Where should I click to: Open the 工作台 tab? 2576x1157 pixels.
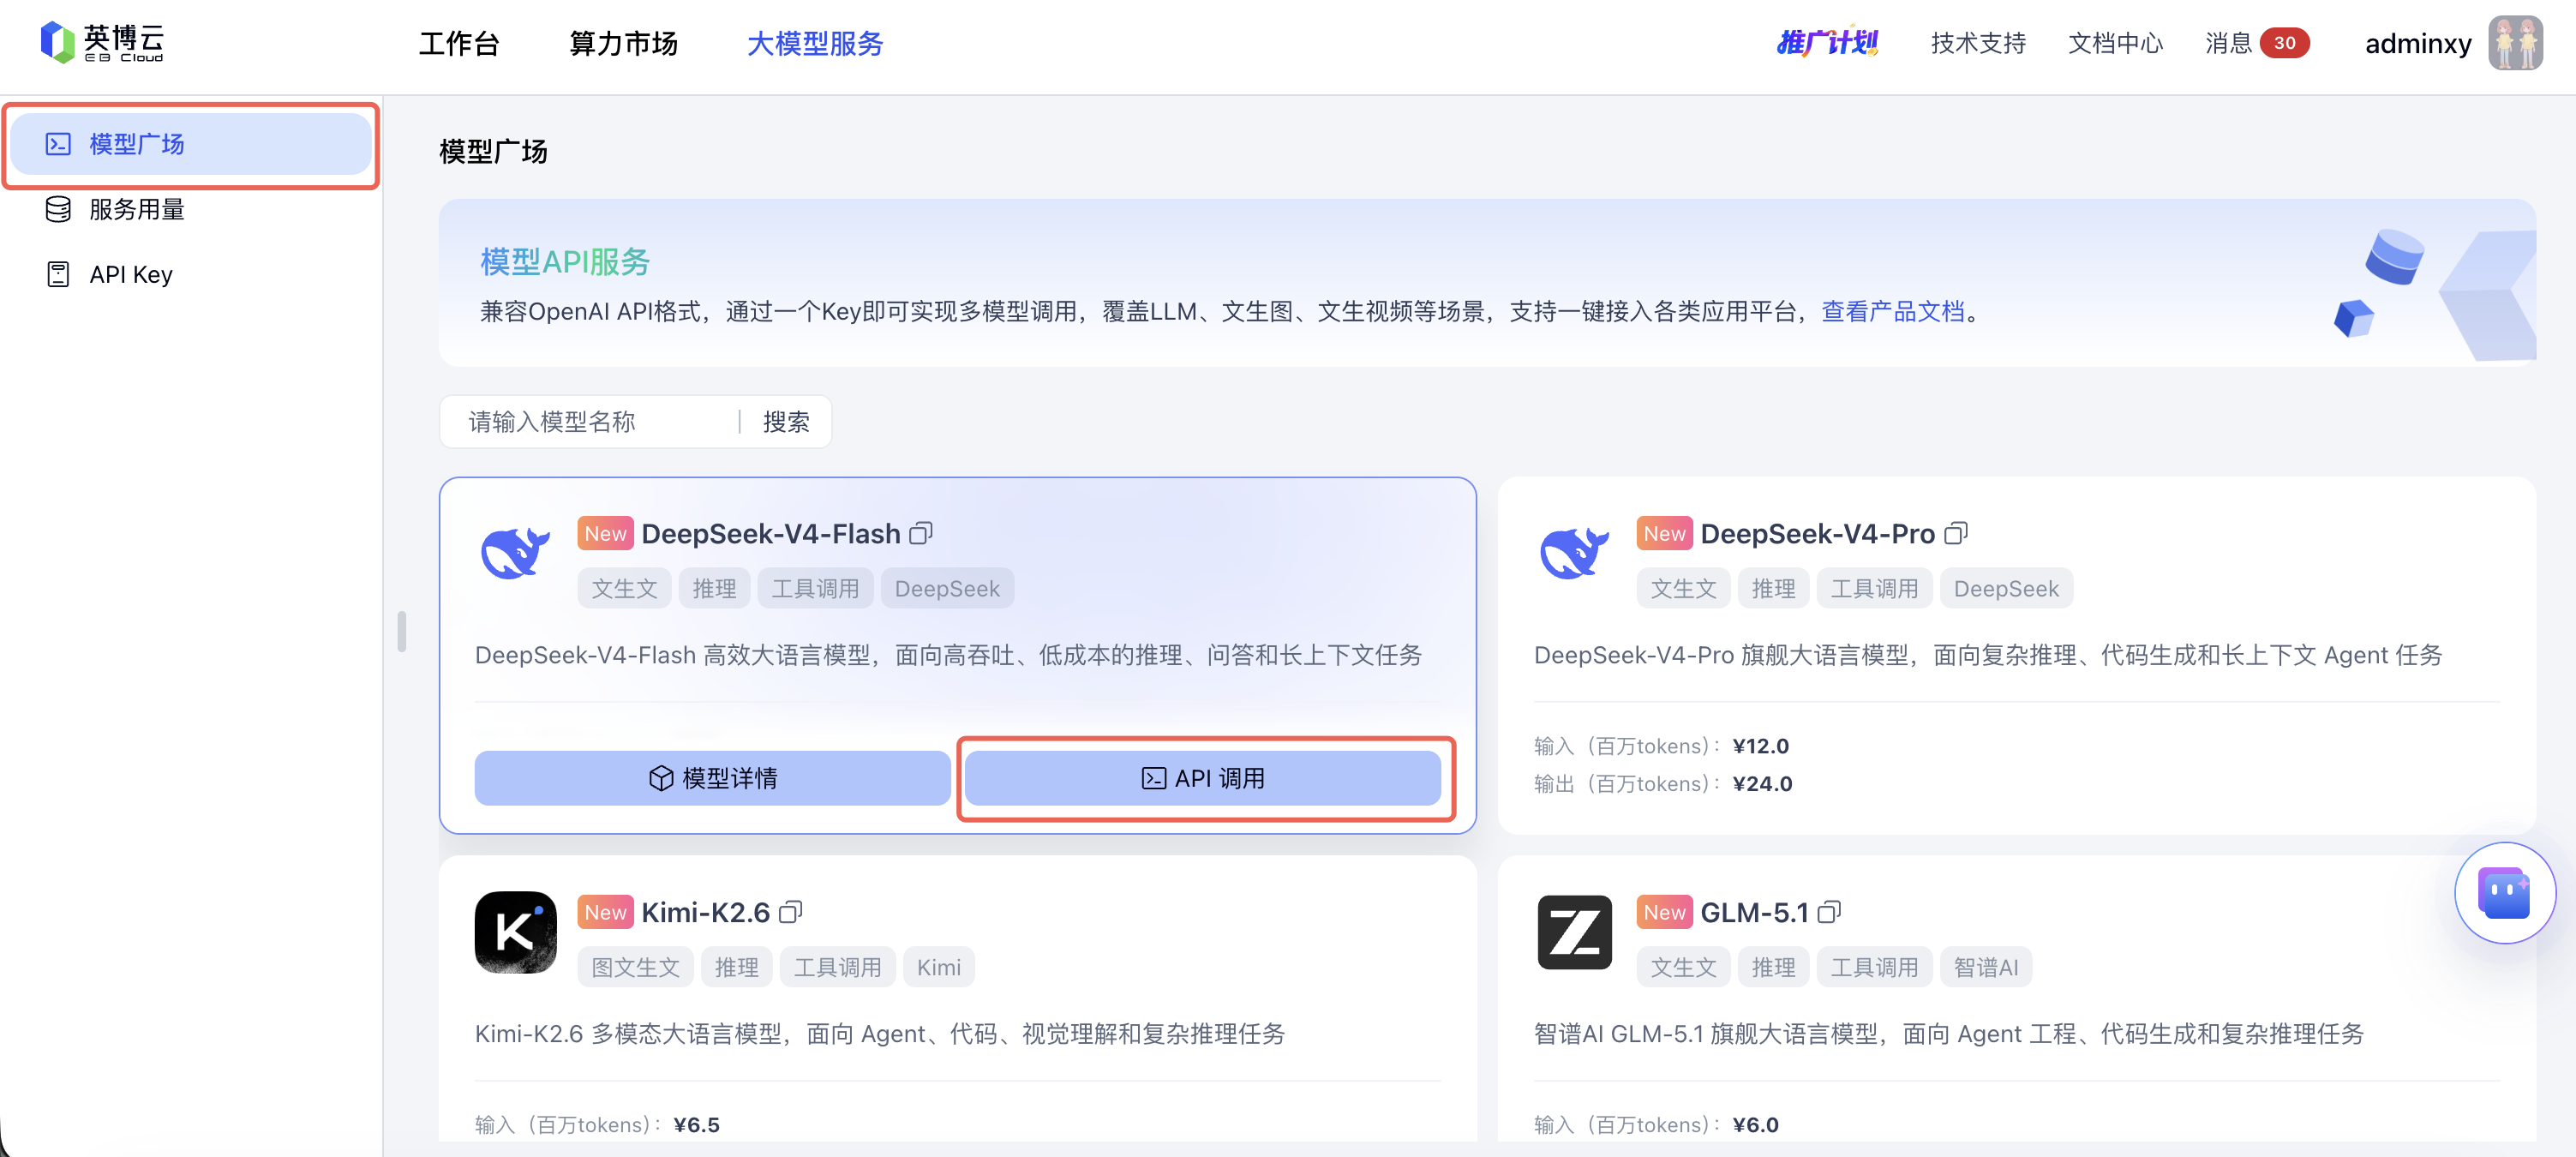pyautogui.click(x=459, y=44)
